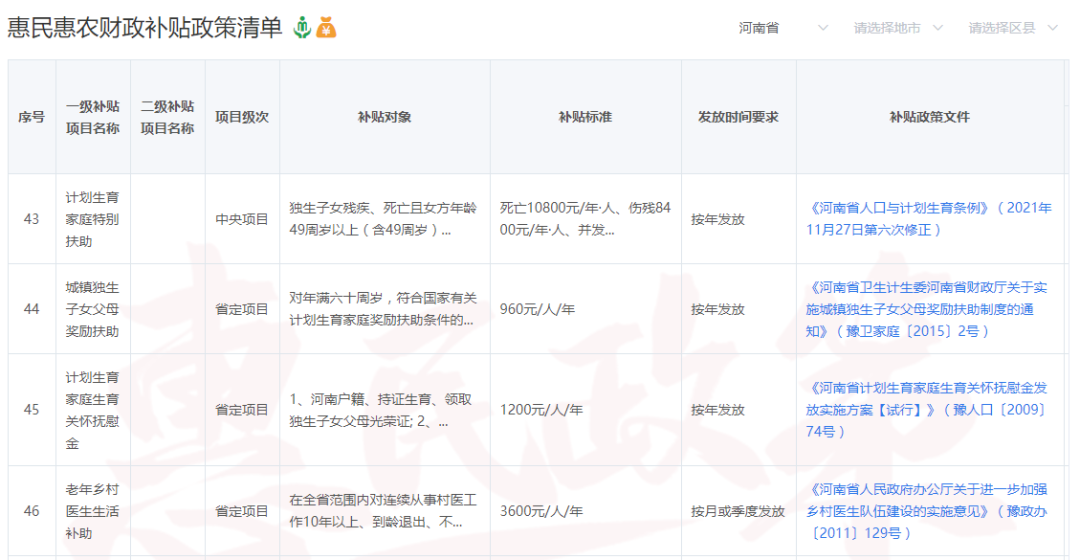The height and width of the screenshot is (560, 1080).
Task: Open 河南省人口与计划生育条例 policy link
Action: [929, 219]
